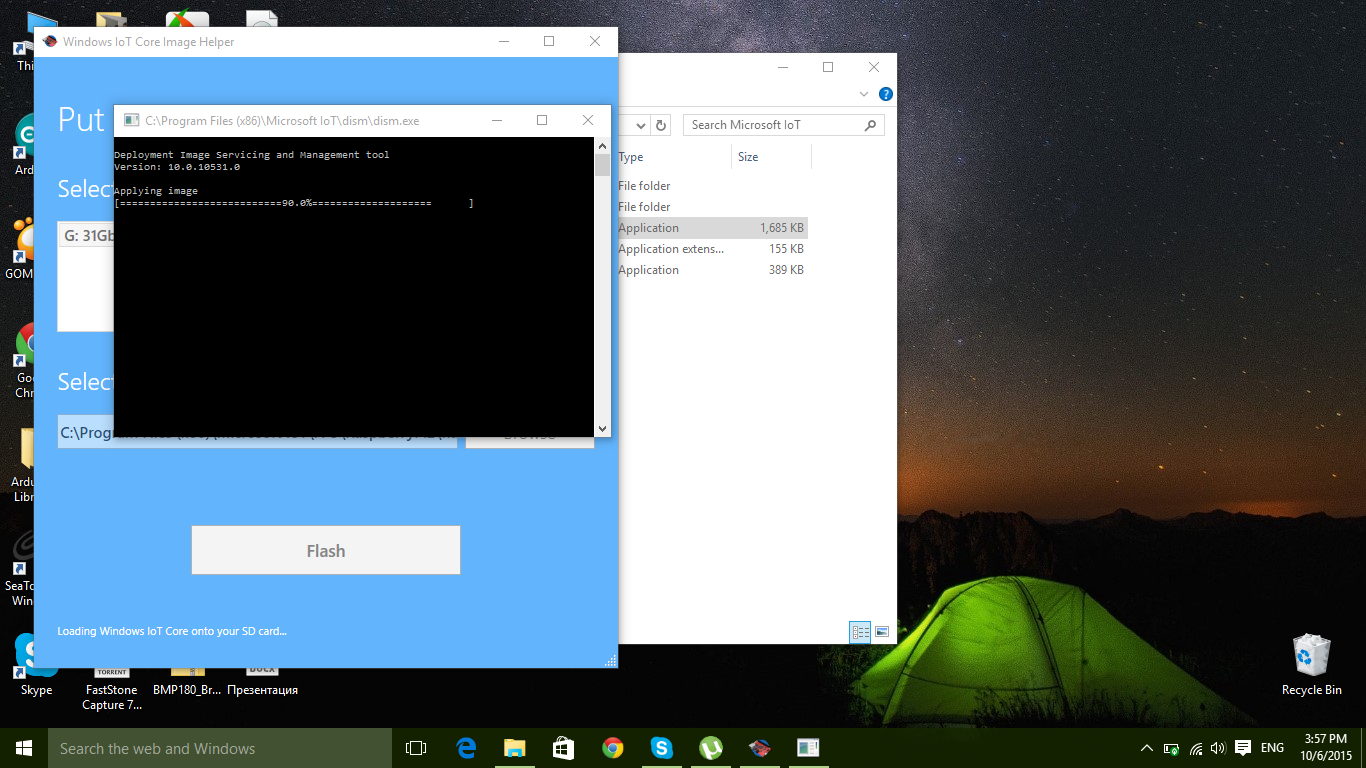Switch the ENG input language indicator

pos(1272,748)
